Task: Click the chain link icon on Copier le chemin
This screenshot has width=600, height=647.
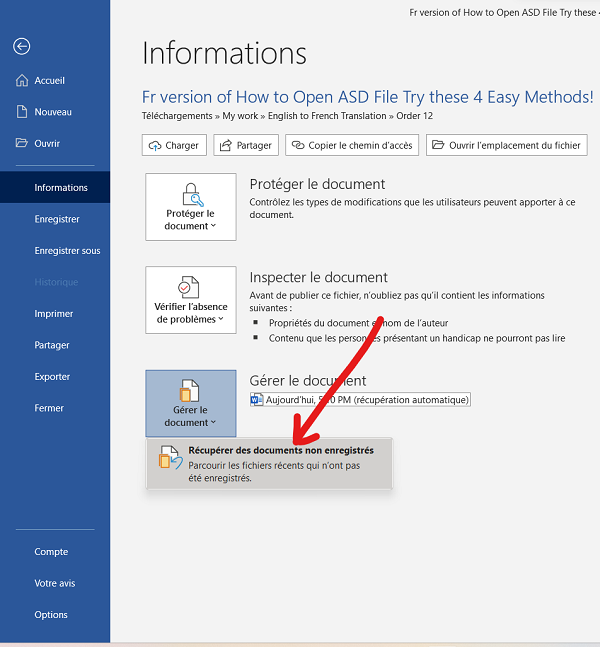Action: tap(298, 145)
